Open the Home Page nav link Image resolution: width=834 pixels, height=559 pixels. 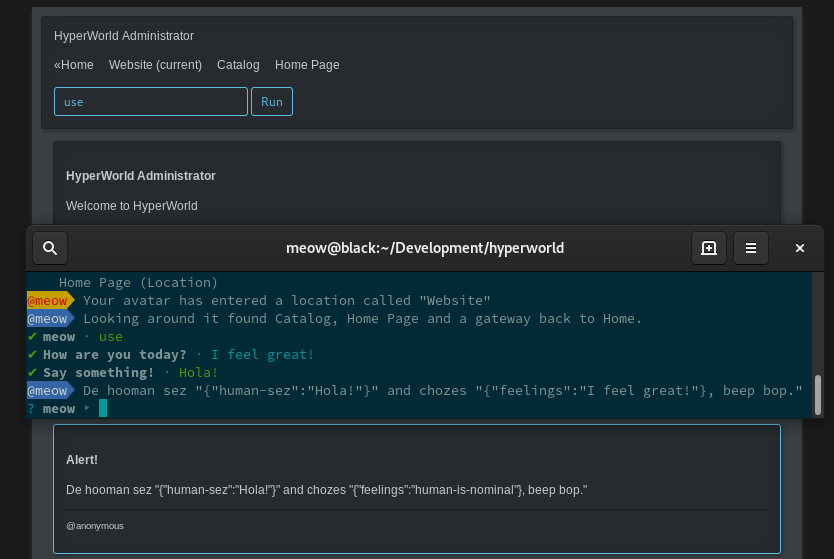coord(307,65)
